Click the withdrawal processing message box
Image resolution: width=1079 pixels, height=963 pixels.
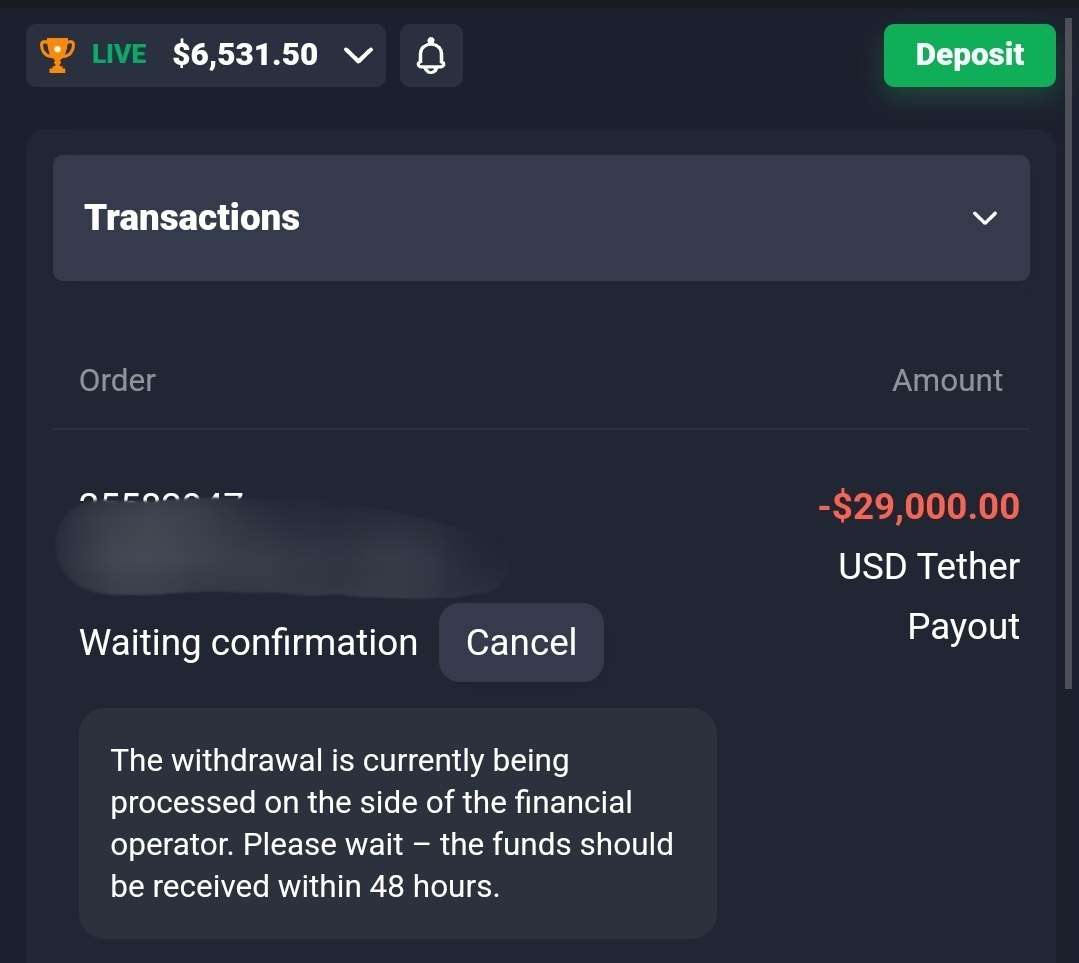(397, 822)
